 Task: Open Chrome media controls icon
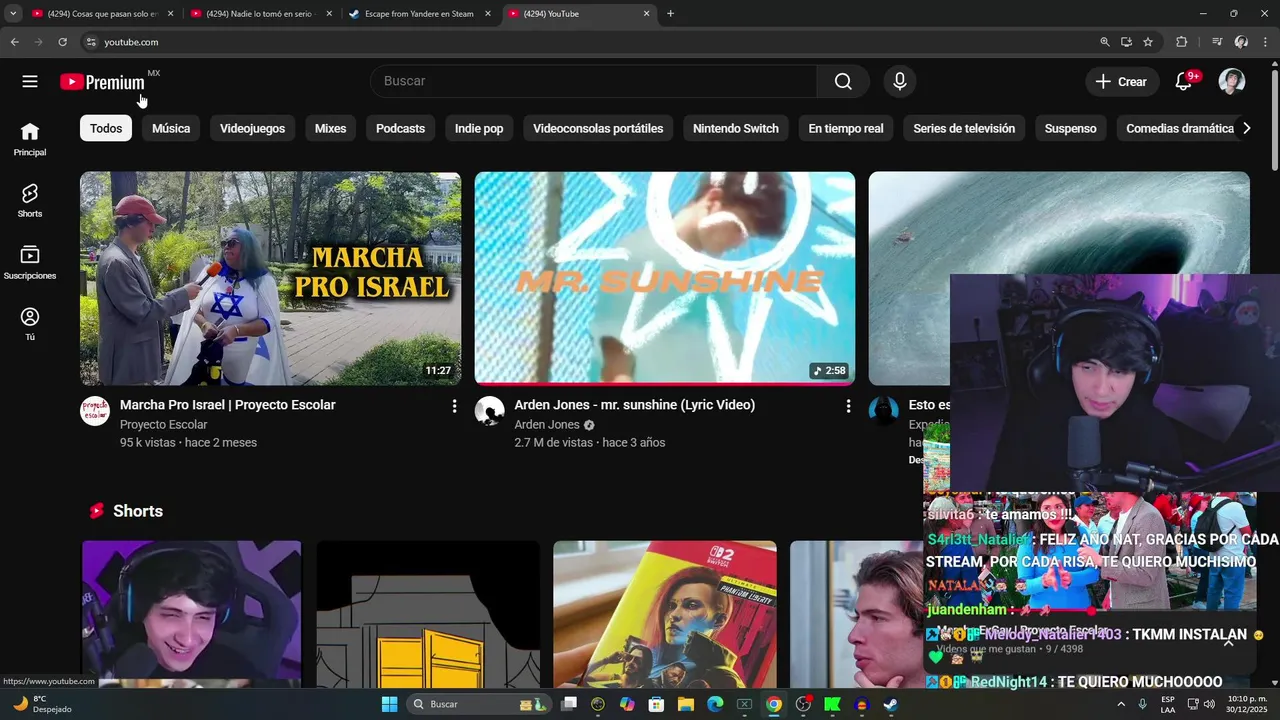[x=1217, y=42]
